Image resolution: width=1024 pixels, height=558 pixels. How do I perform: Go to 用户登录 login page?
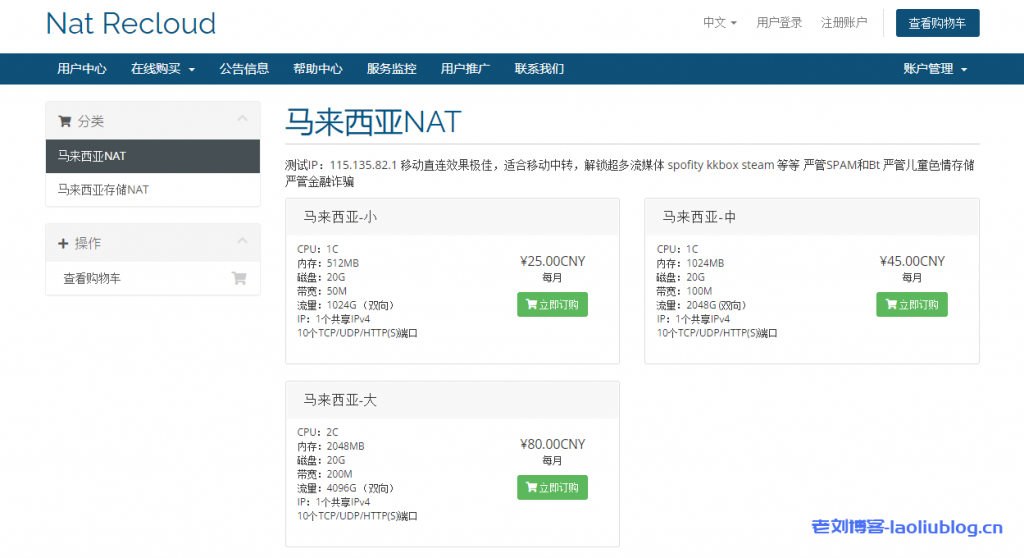(x=779, y=22)
